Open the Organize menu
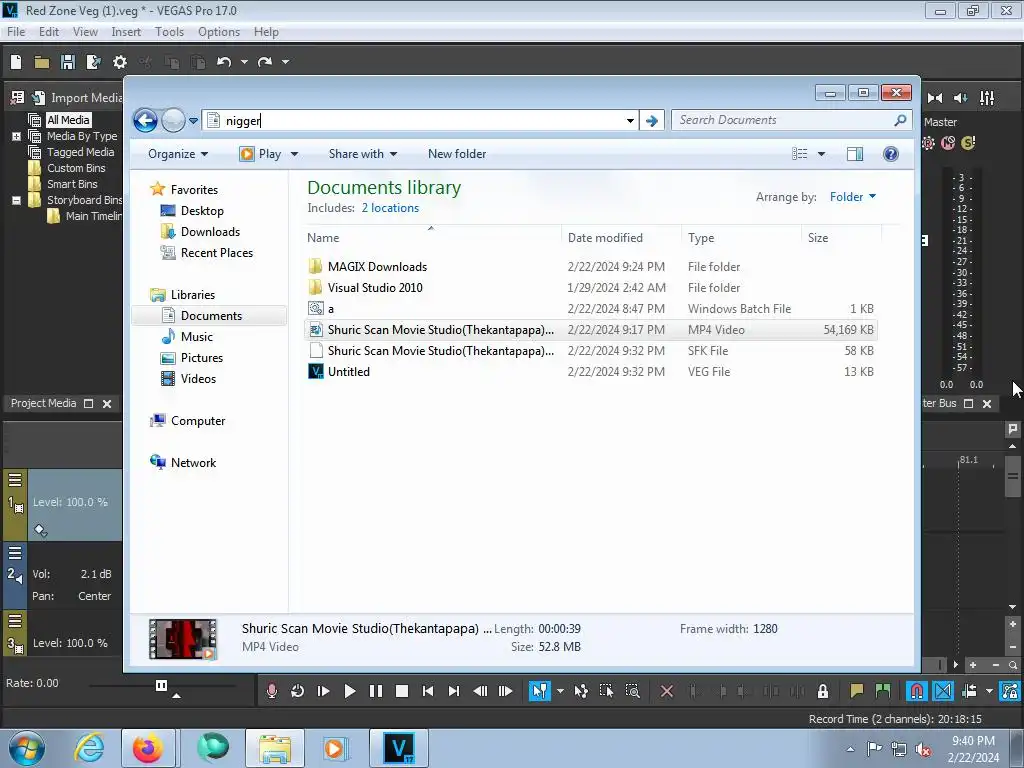The image size is (1024, 768). pyautogui.click(x=178, y=154)
